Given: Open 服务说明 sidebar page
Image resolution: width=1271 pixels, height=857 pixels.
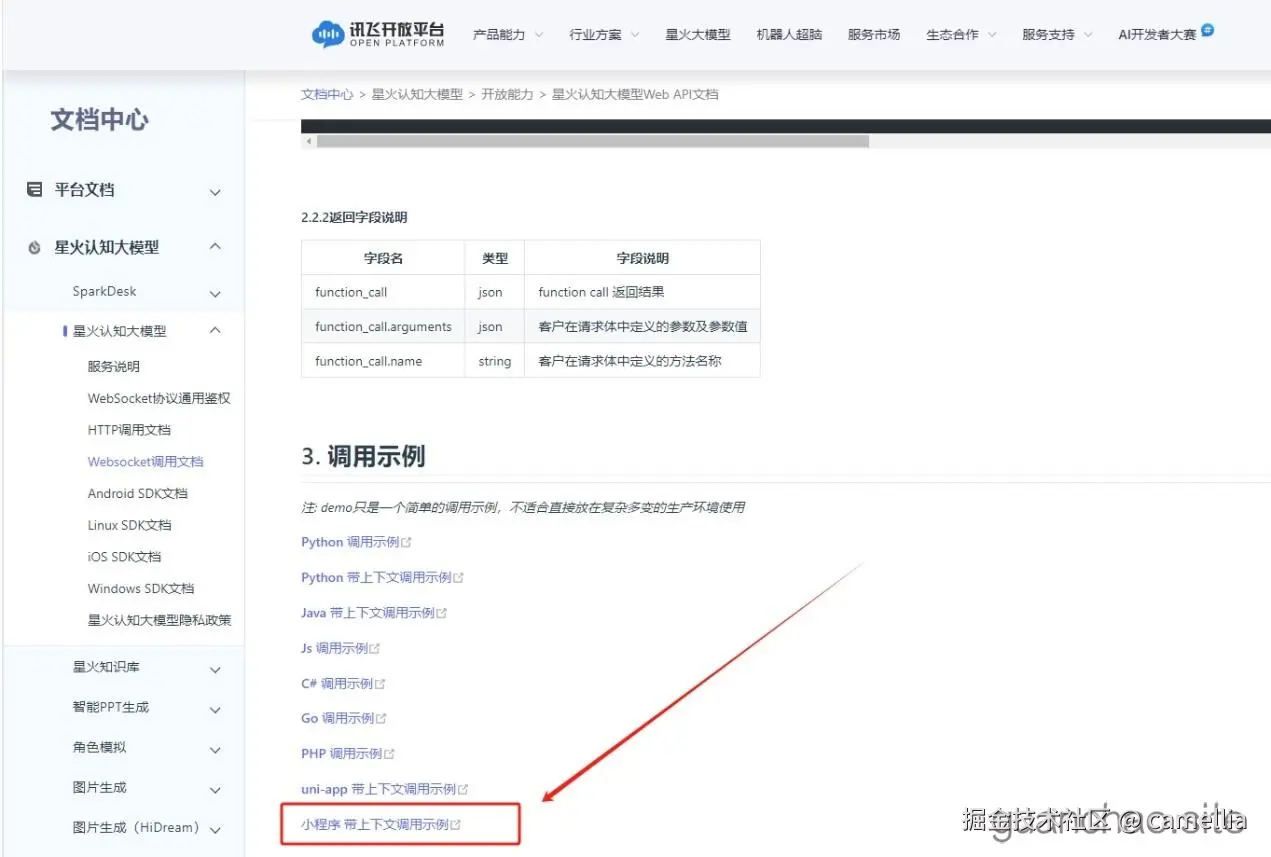Looking at the screenshot, I should (x=114, y=366).
